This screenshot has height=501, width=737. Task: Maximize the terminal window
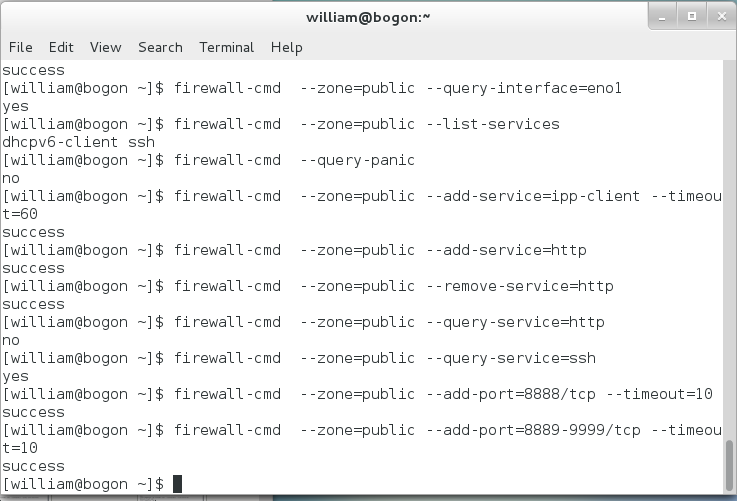pyautogui.click(x=692, y=17)
